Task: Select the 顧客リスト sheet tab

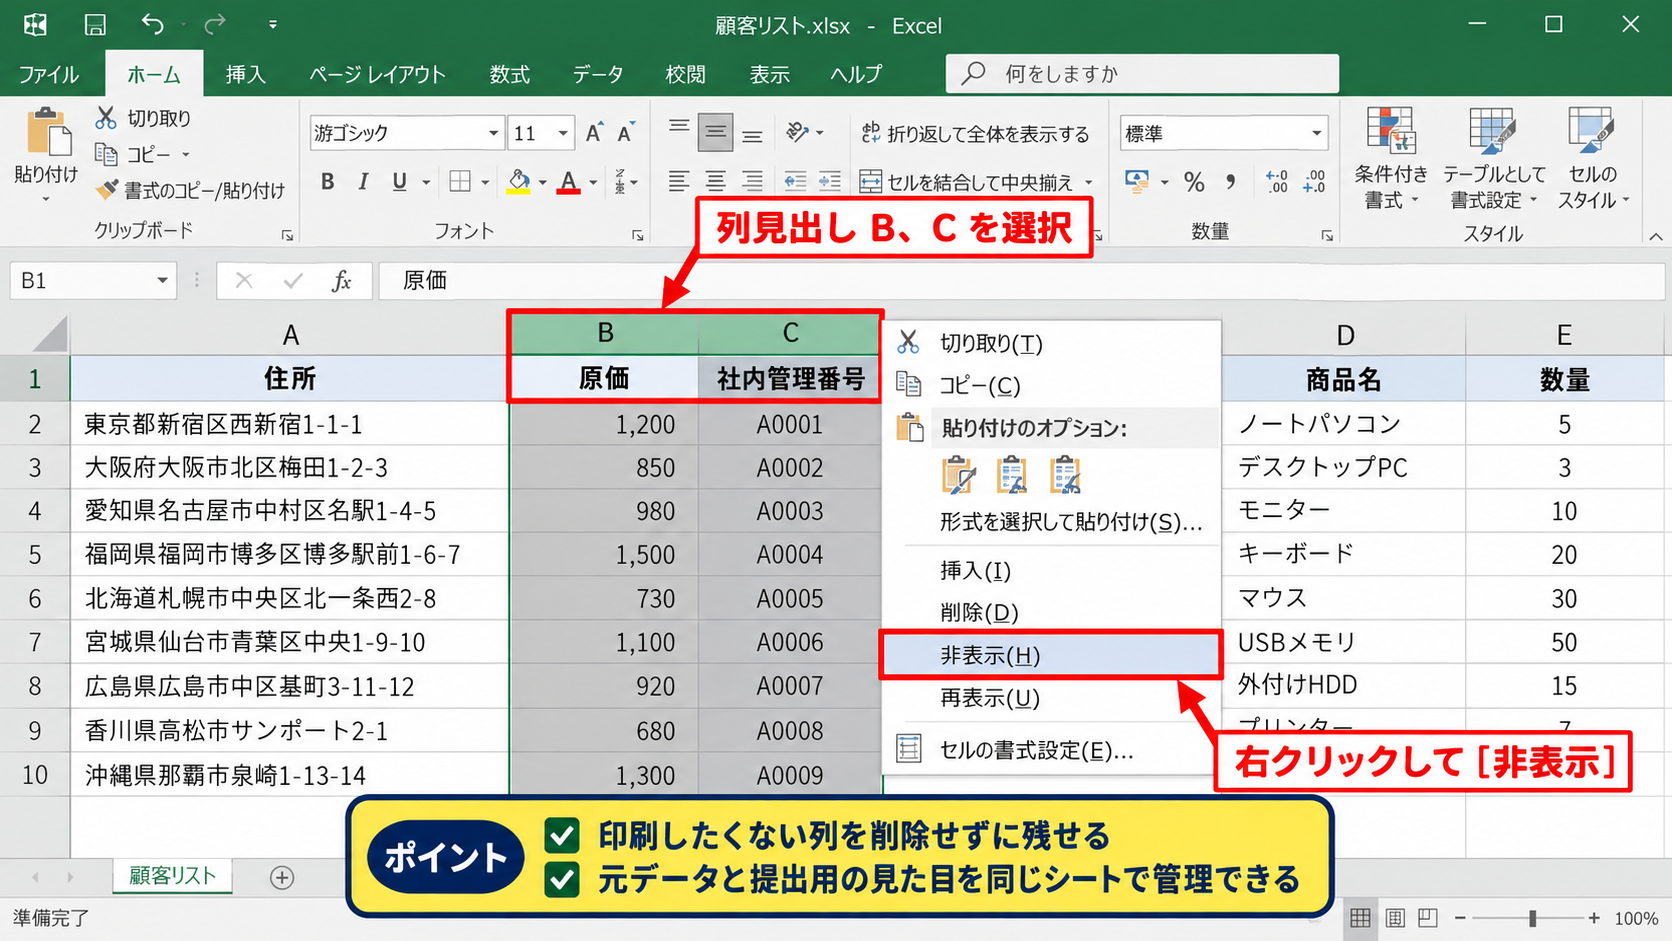Action: click(172, 876)
